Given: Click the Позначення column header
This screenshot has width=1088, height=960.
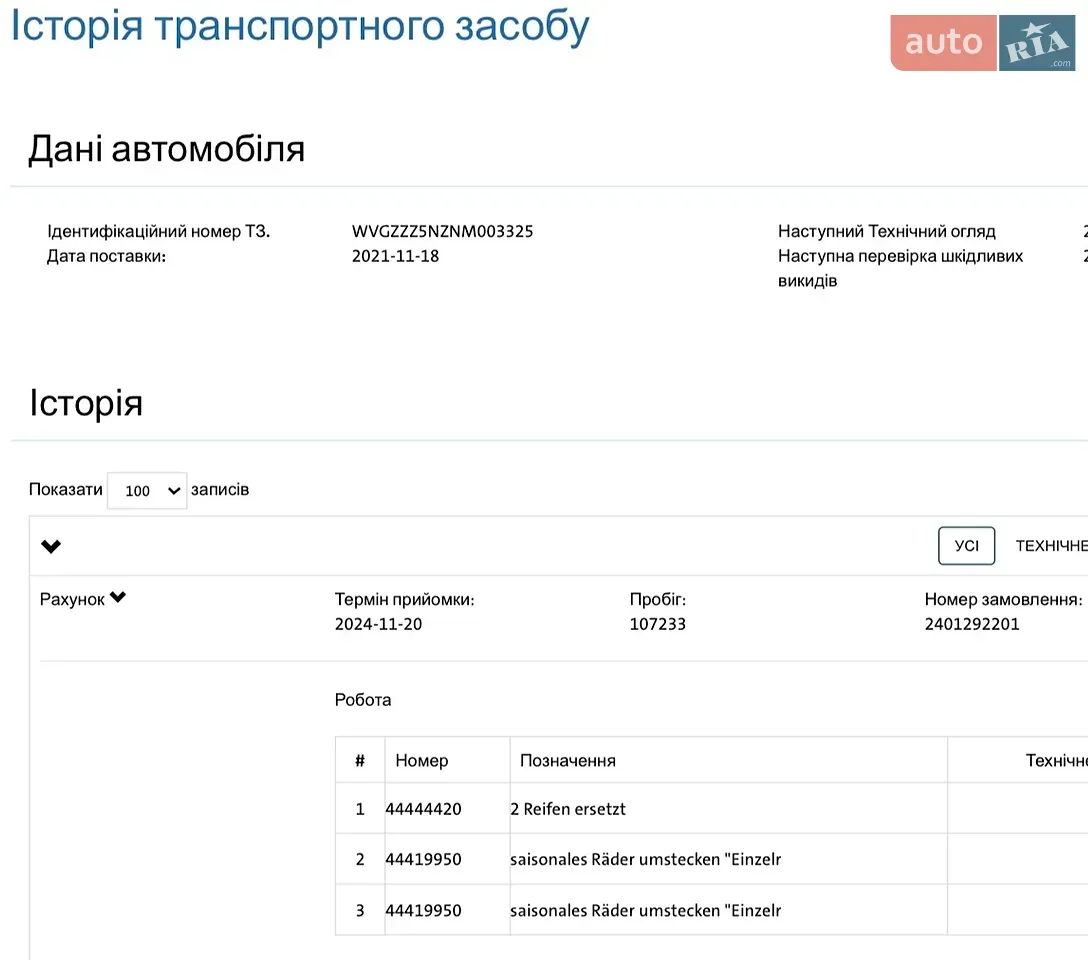Looking at the screenshot, I should tap(568, 760).
